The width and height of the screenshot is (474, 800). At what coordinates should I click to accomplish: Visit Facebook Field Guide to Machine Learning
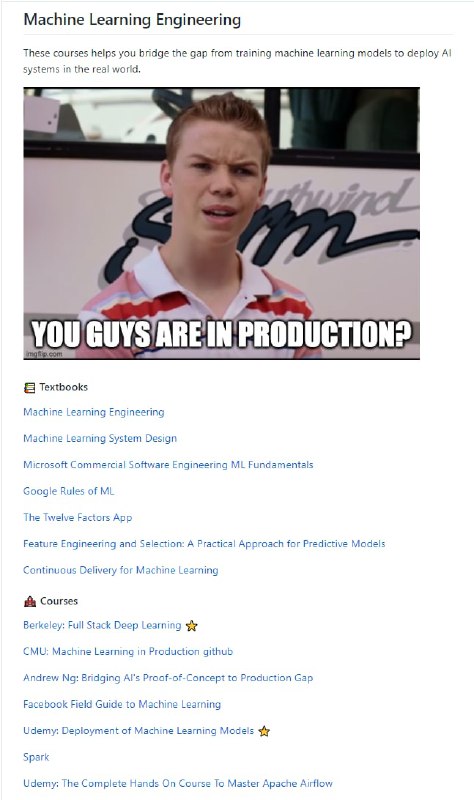point(122,705)
